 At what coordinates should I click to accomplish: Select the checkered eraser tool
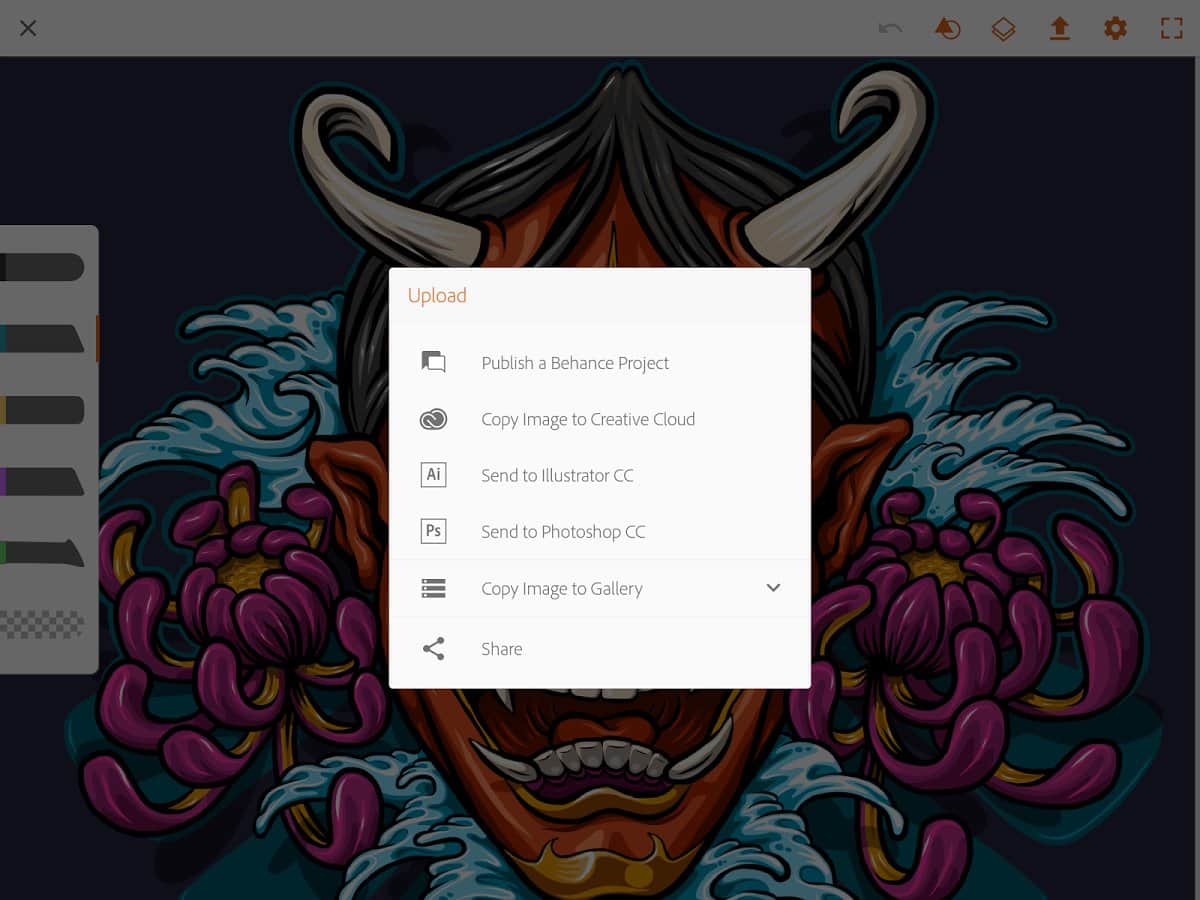tap(42, 624)
